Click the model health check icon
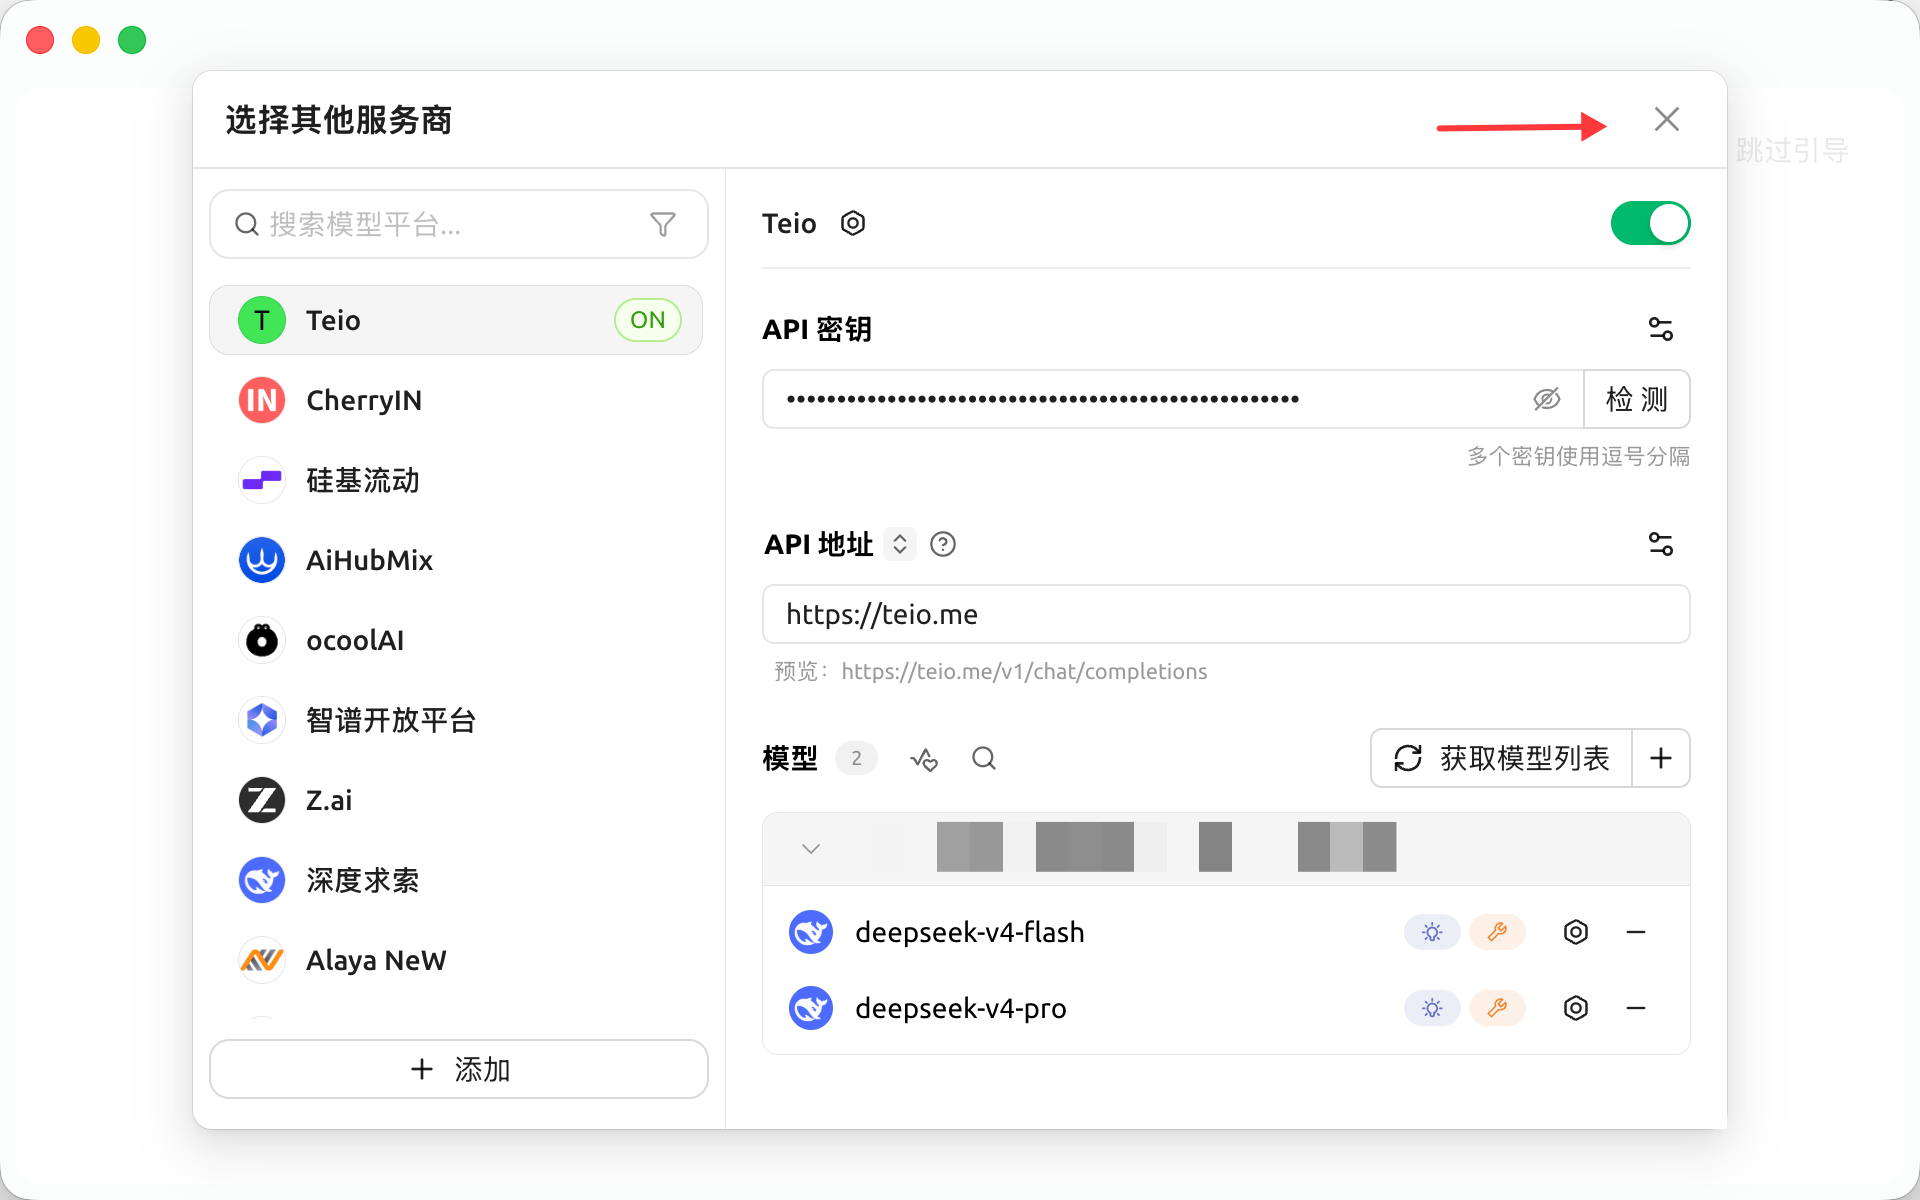Image resolution: width=1920 pixels, height=1200 pixels. coord(924,759)
